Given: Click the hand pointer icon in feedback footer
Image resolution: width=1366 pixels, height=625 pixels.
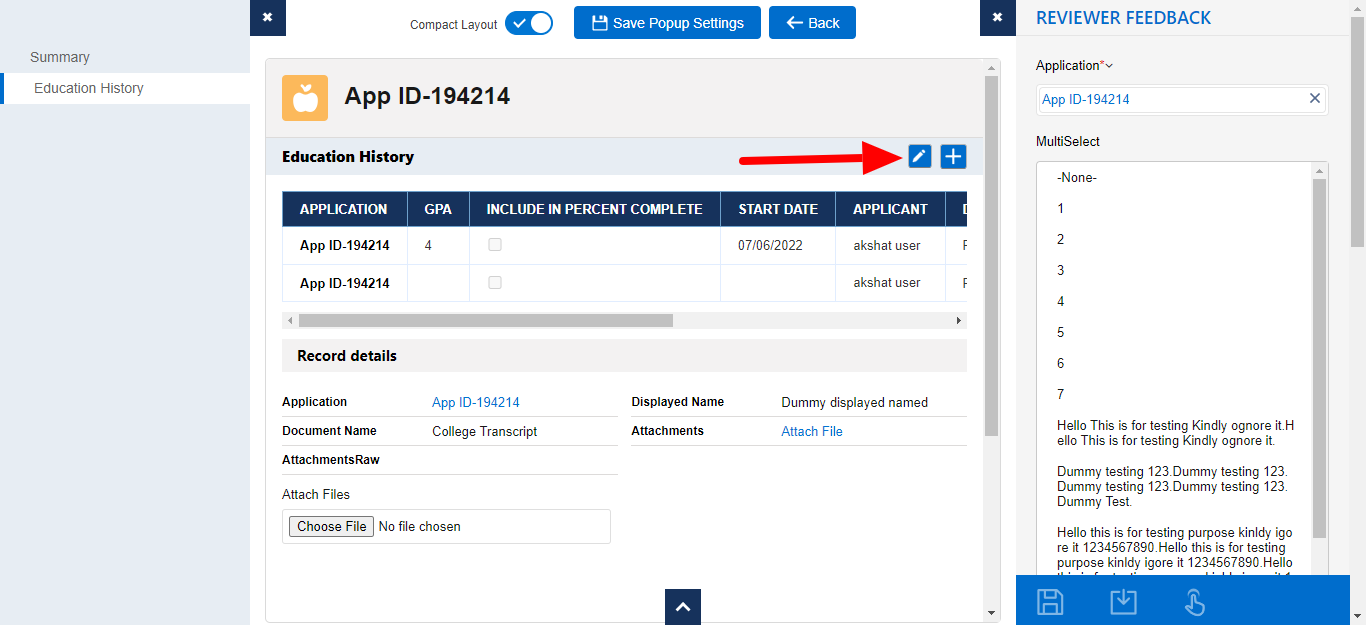Looking at the screenshot, I should [1194, 601].
